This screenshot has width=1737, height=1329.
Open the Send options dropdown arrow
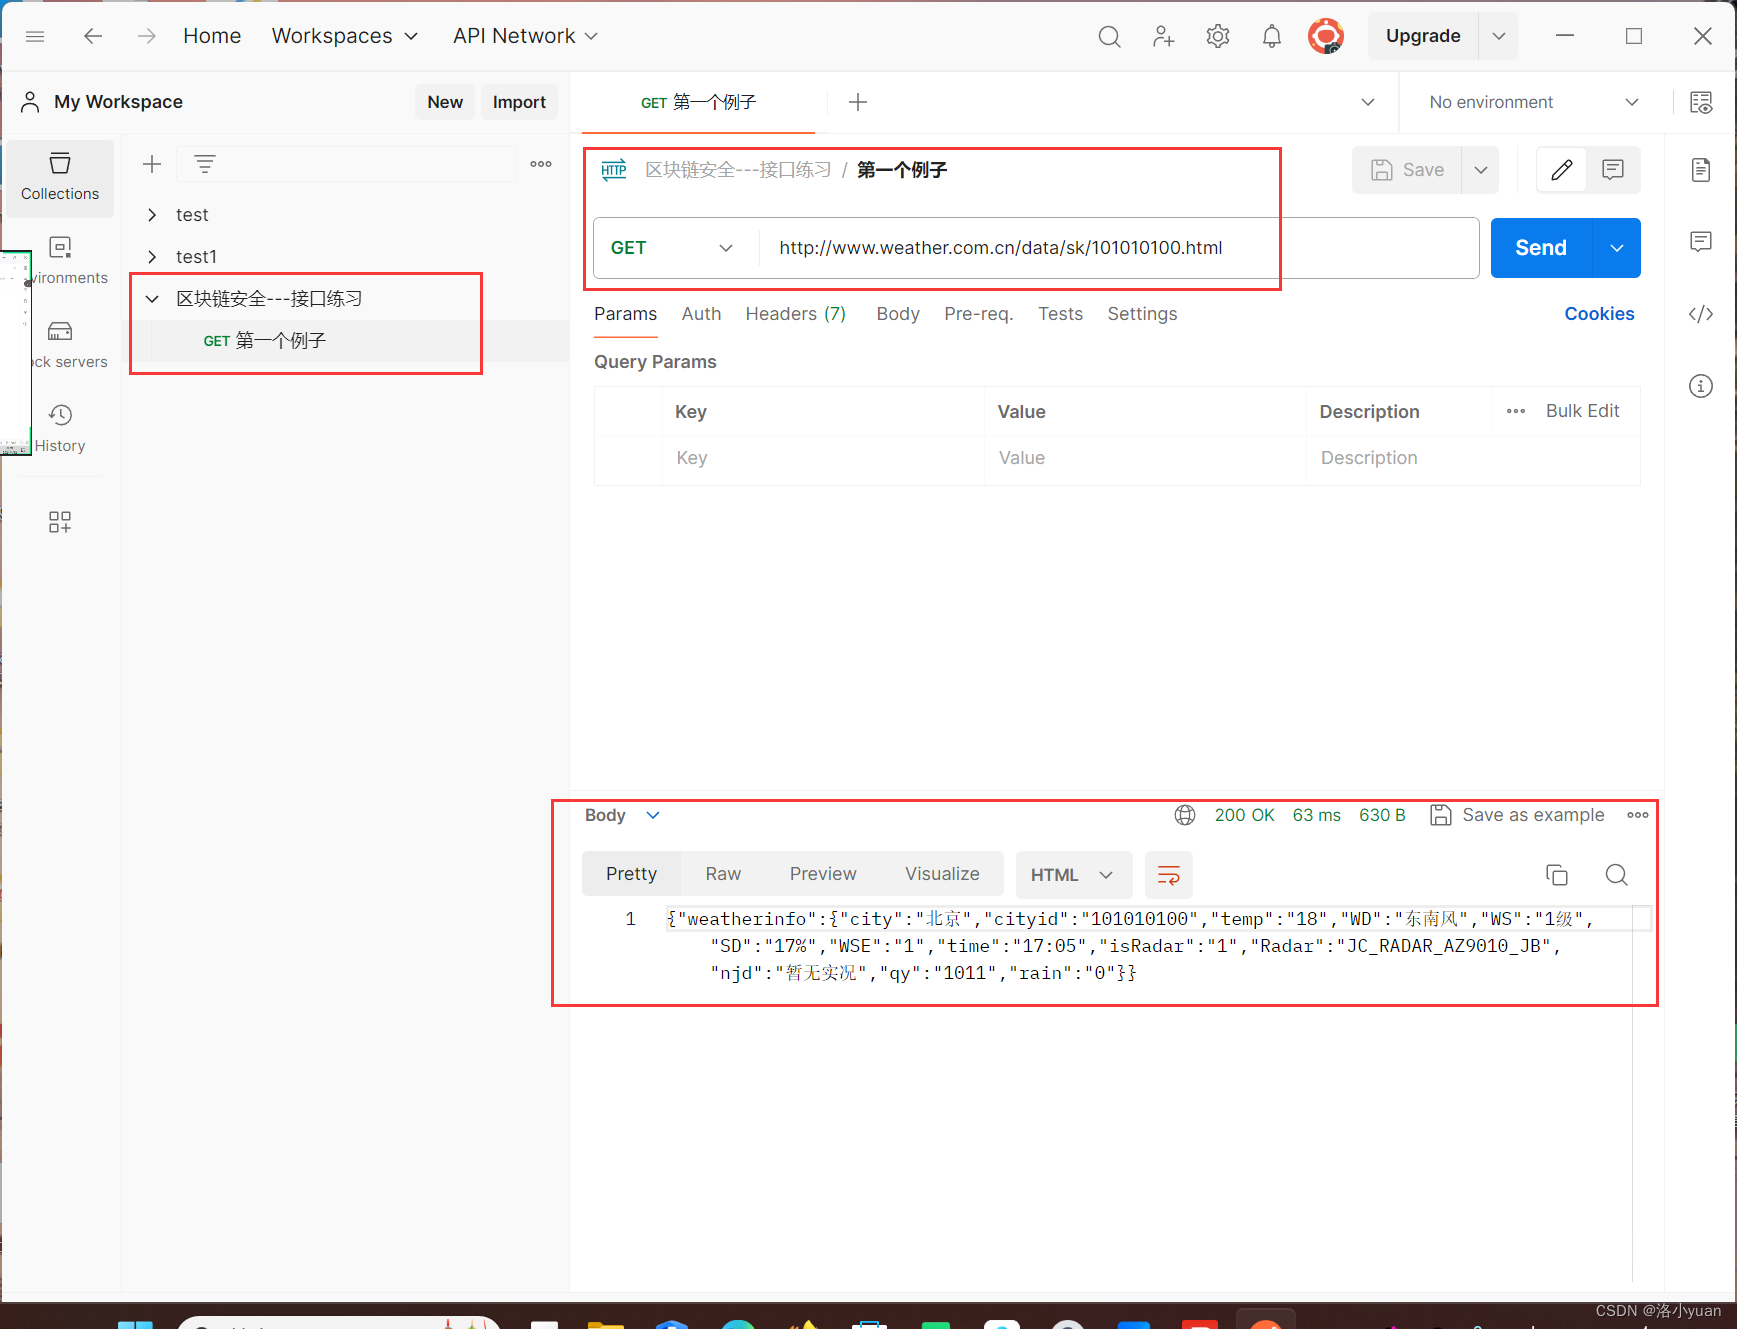coord(1617,248)
